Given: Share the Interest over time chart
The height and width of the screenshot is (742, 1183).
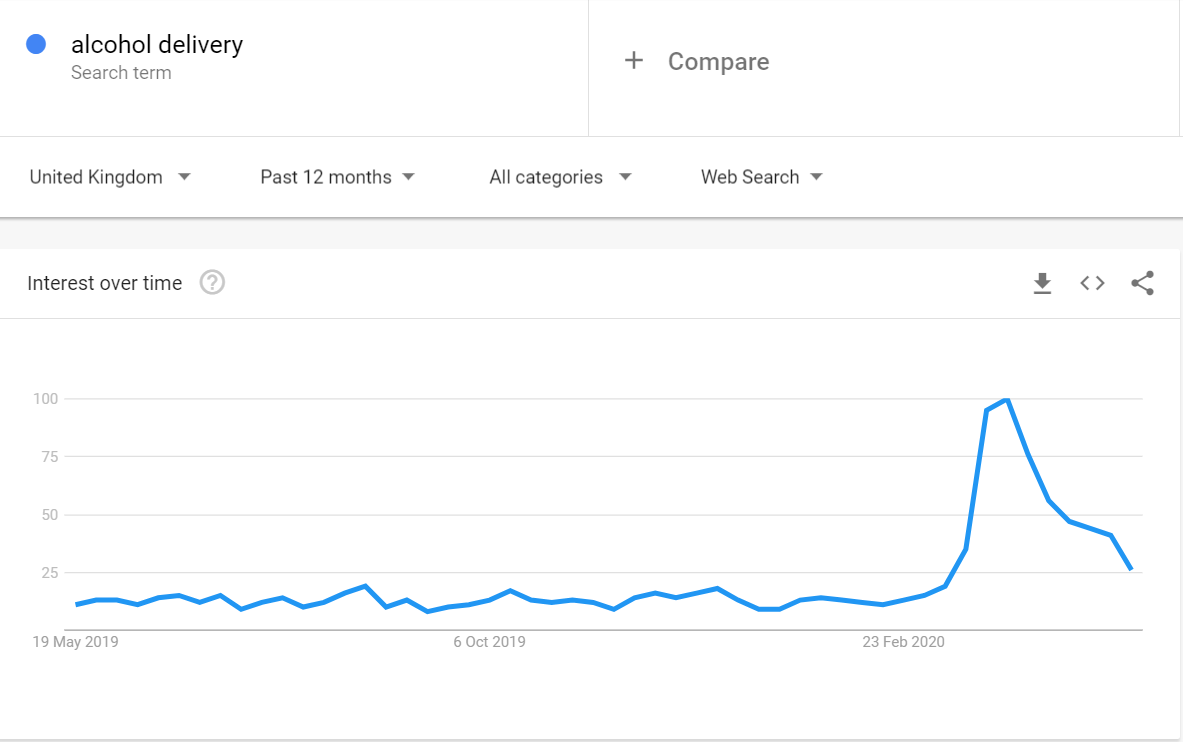Looking at the screenshot, I should coord(1142,284).
